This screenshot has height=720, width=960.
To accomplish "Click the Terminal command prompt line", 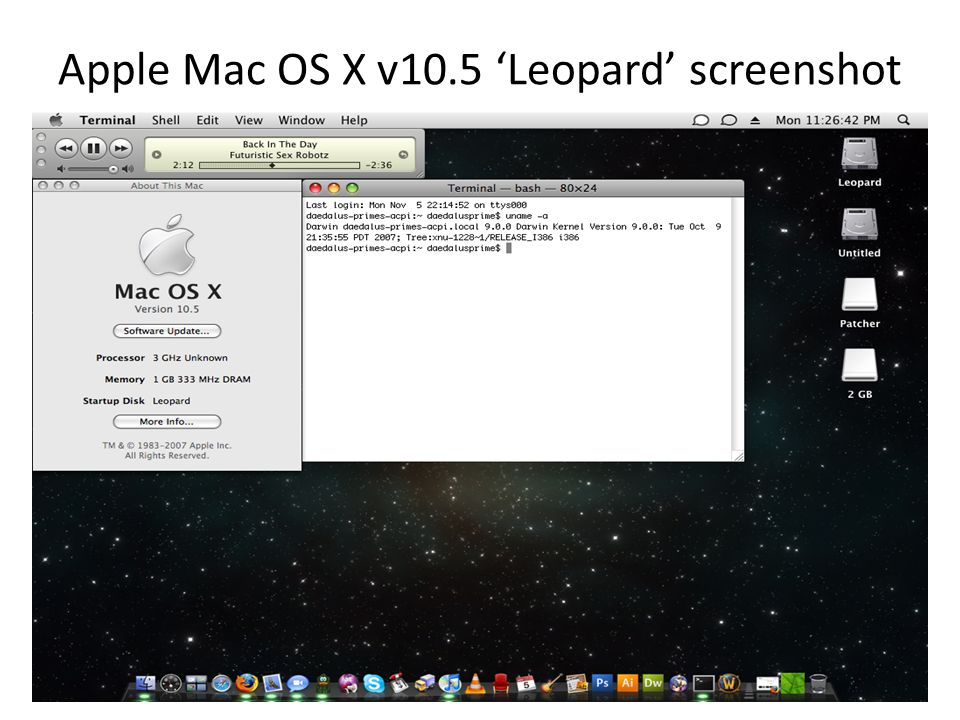I will click(x=408, y=248).
